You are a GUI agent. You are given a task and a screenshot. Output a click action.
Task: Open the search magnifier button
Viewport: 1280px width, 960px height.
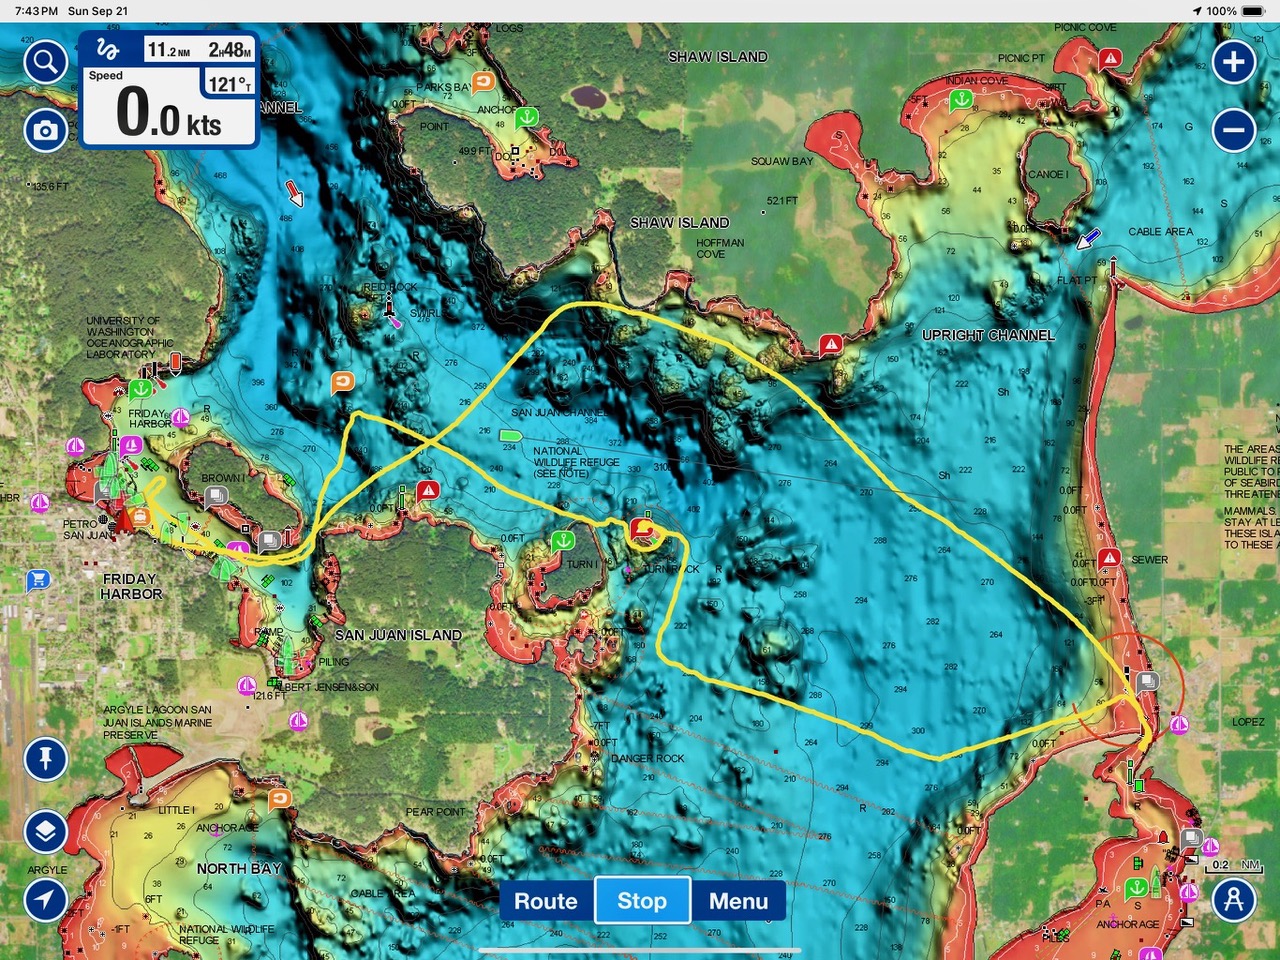pyautogui.click(x=45, y=63)
